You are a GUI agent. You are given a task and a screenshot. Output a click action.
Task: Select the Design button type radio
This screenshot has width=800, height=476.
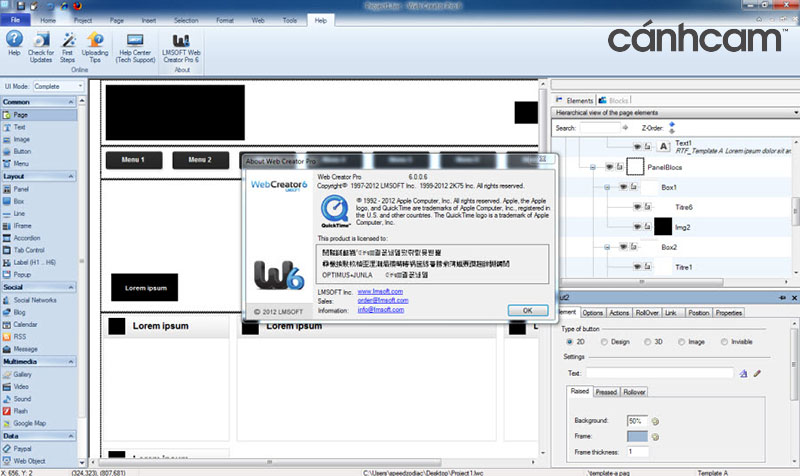click(604, 342)
